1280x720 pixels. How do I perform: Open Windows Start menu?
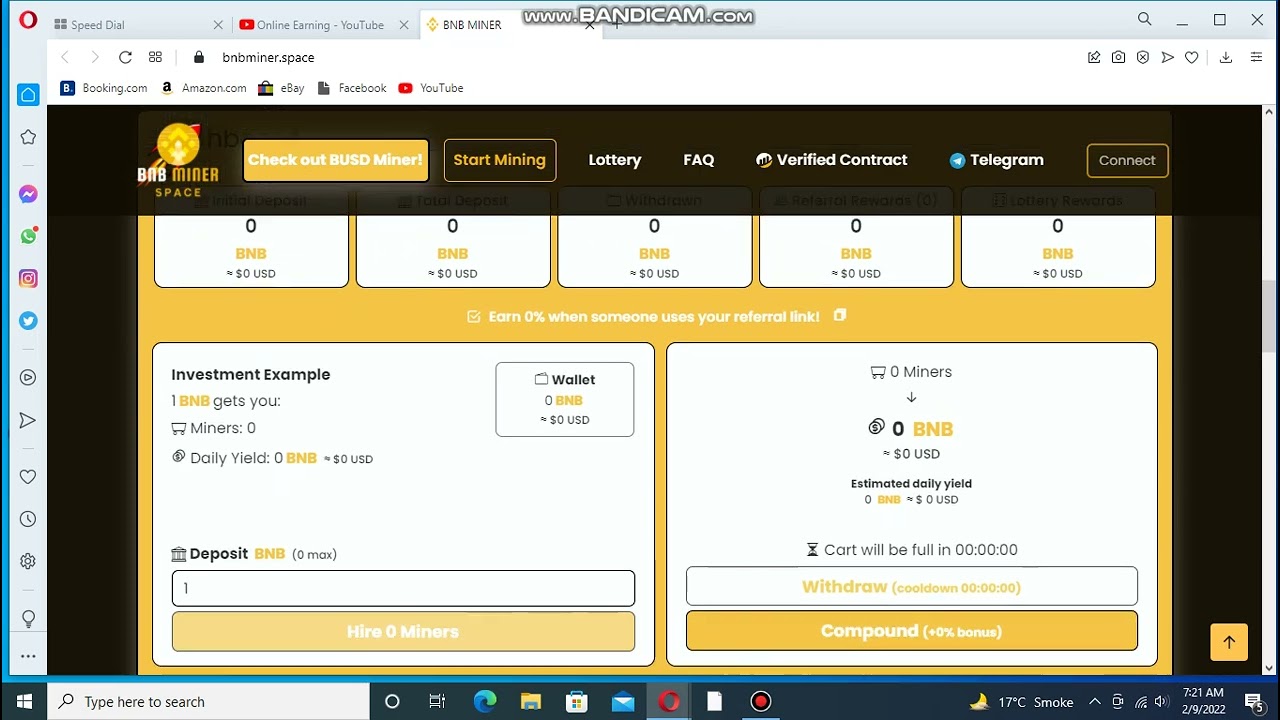pos(24,702)
